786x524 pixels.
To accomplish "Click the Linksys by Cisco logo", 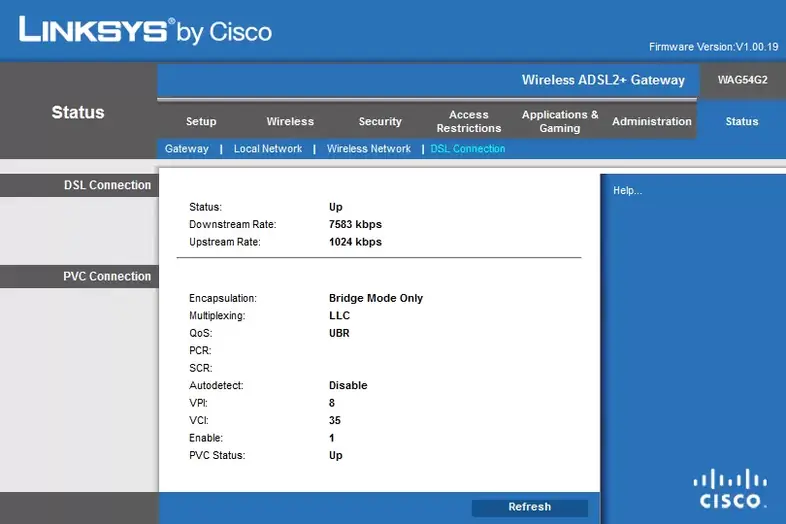I will click(145, 30).
